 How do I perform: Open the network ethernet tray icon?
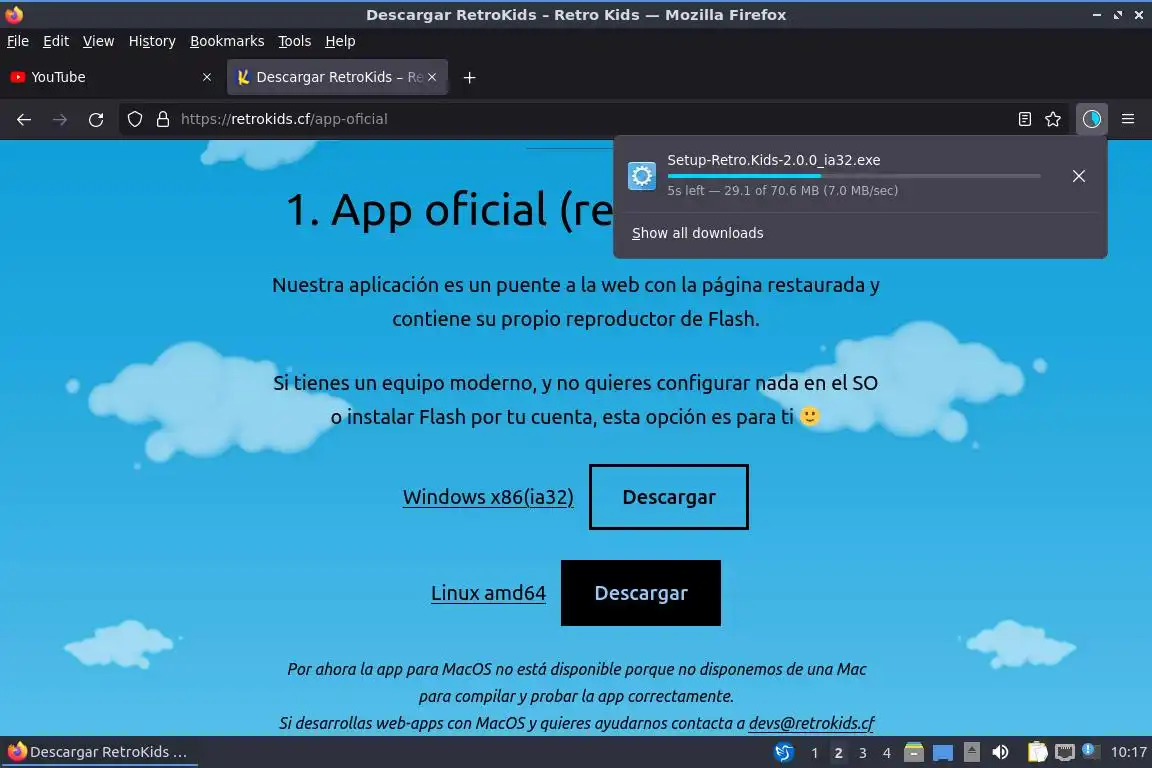(x=1065, y=753)
